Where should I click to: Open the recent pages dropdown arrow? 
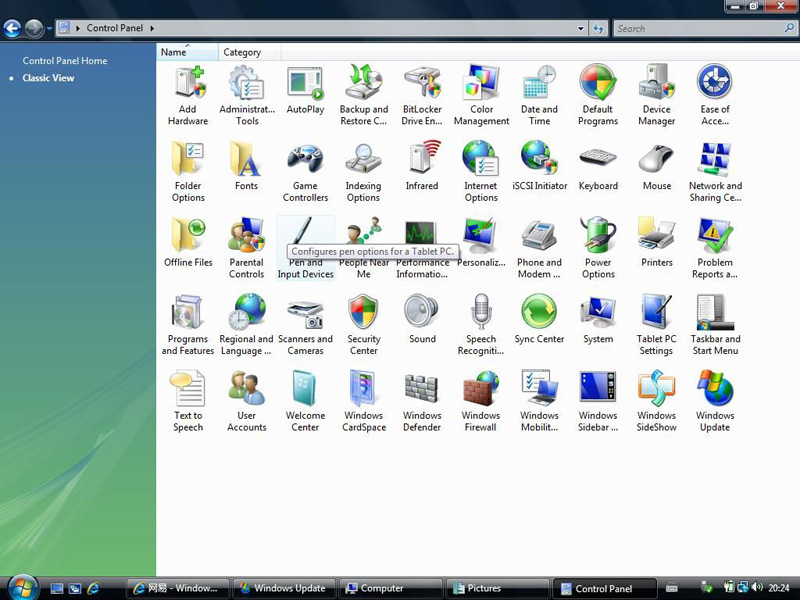49,29
